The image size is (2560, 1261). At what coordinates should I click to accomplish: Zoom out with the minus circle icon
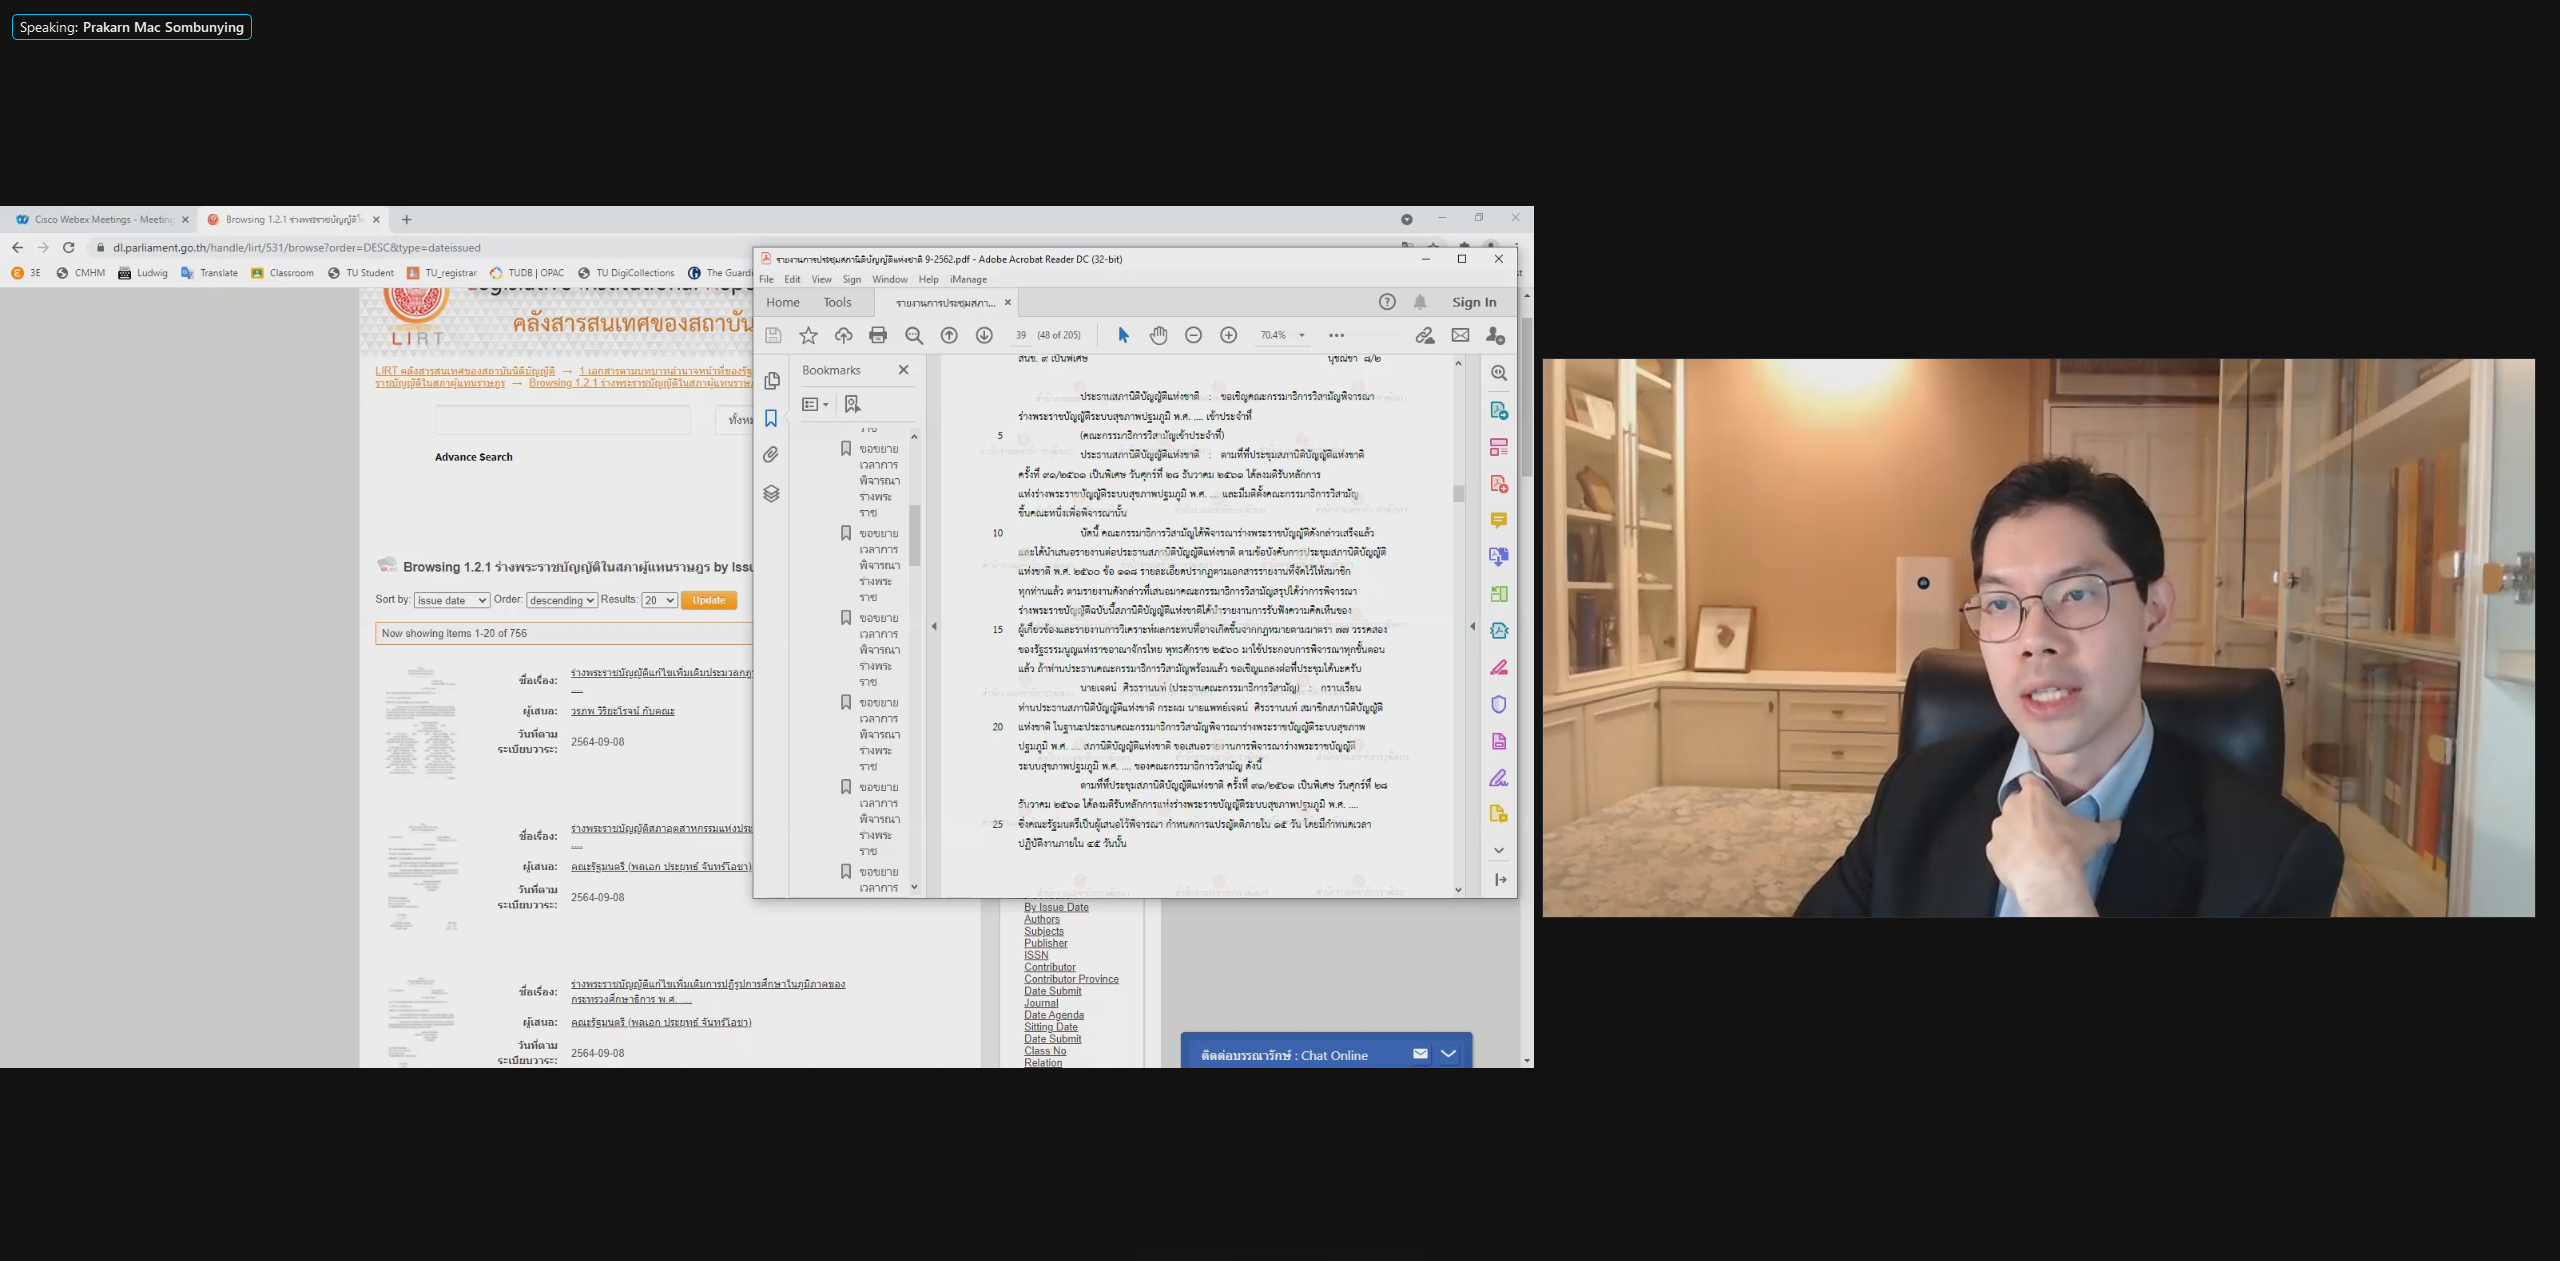1193,335
